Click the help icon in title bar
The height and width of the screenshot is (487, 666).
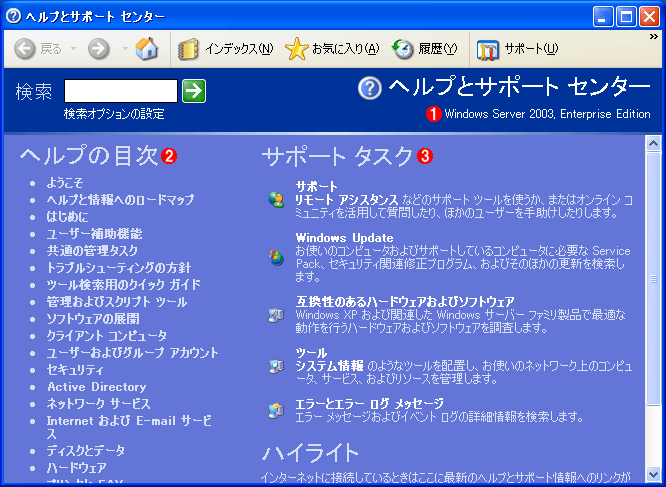(x=14, y=16)
